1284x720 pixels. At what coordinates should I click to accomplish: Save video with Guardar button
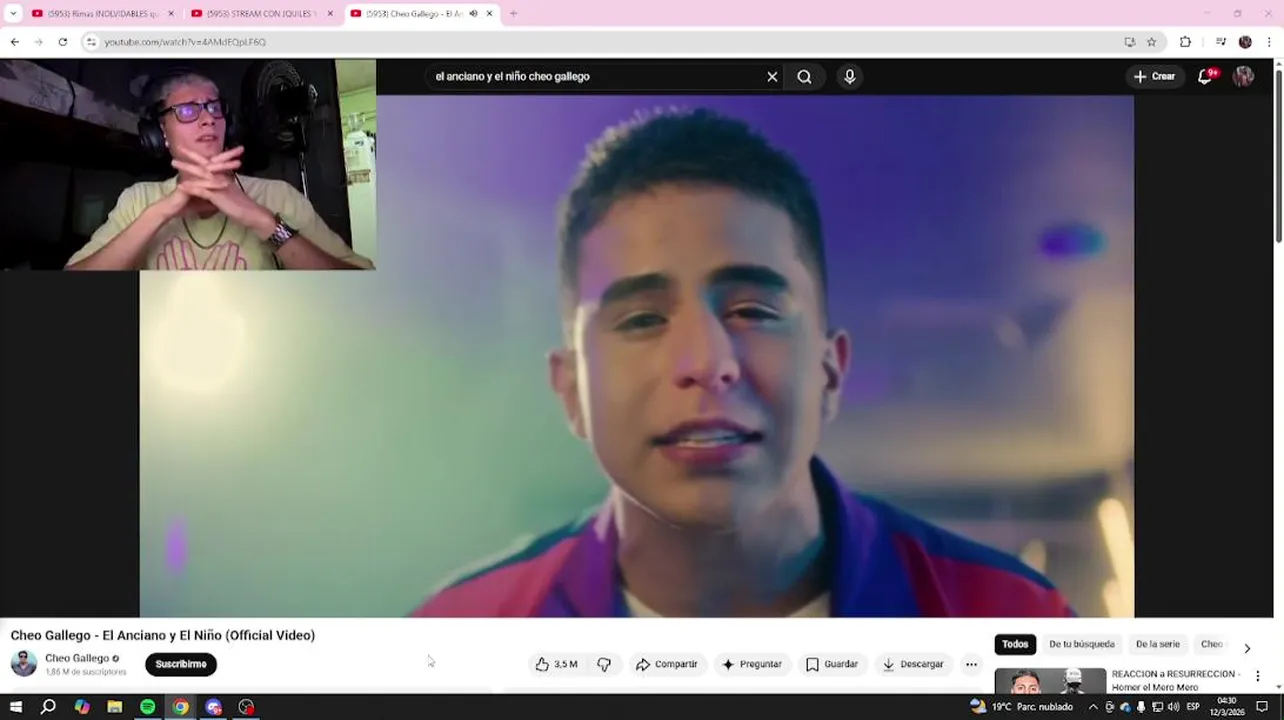point(832,664)
